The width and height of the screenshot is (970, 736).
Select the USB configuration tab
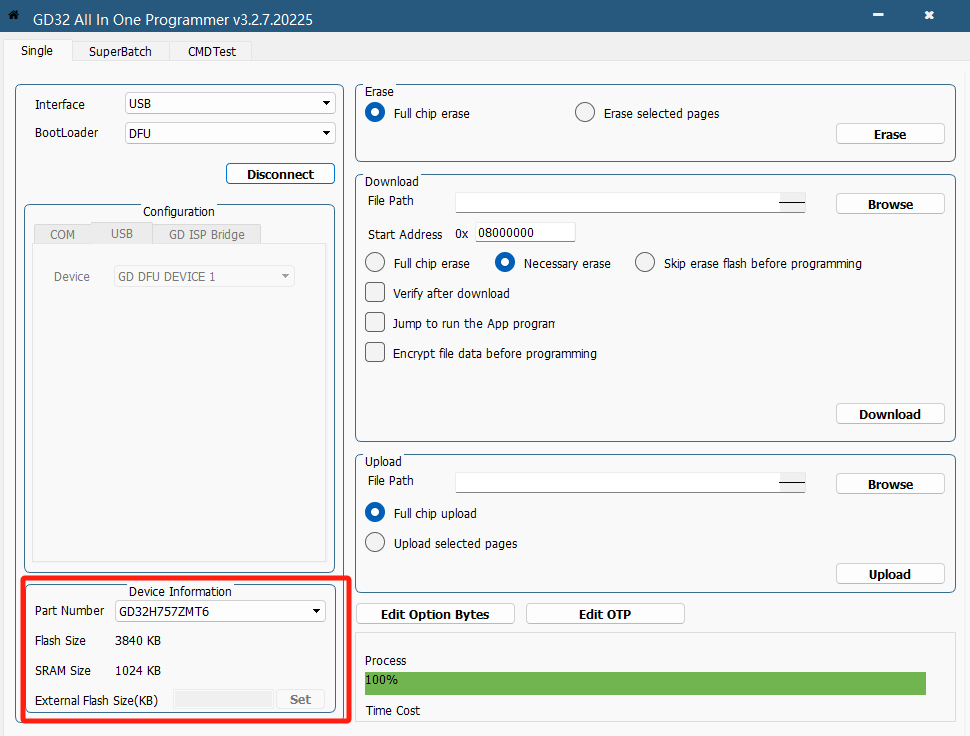coord(122,233)
